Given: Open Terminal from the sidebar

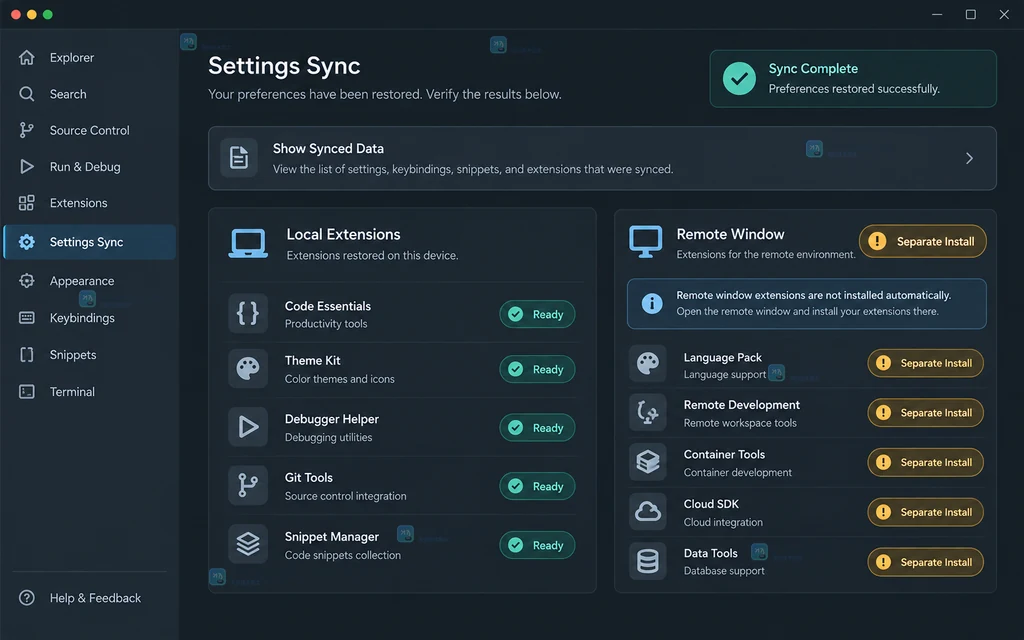Looking at the screenshot, I should (89, 392).
